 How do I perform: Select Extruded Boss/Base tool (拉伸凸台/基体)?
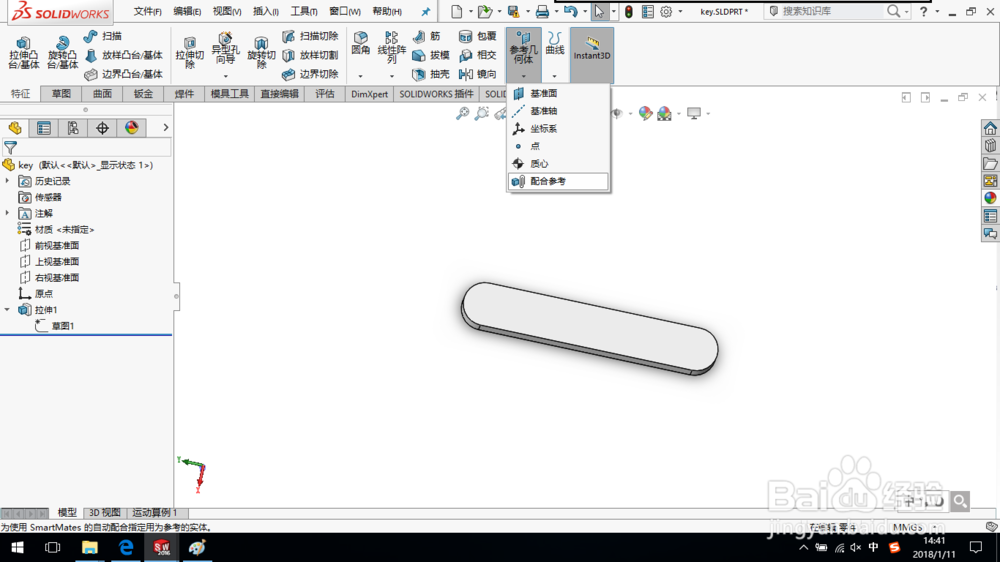pos(24,52)
